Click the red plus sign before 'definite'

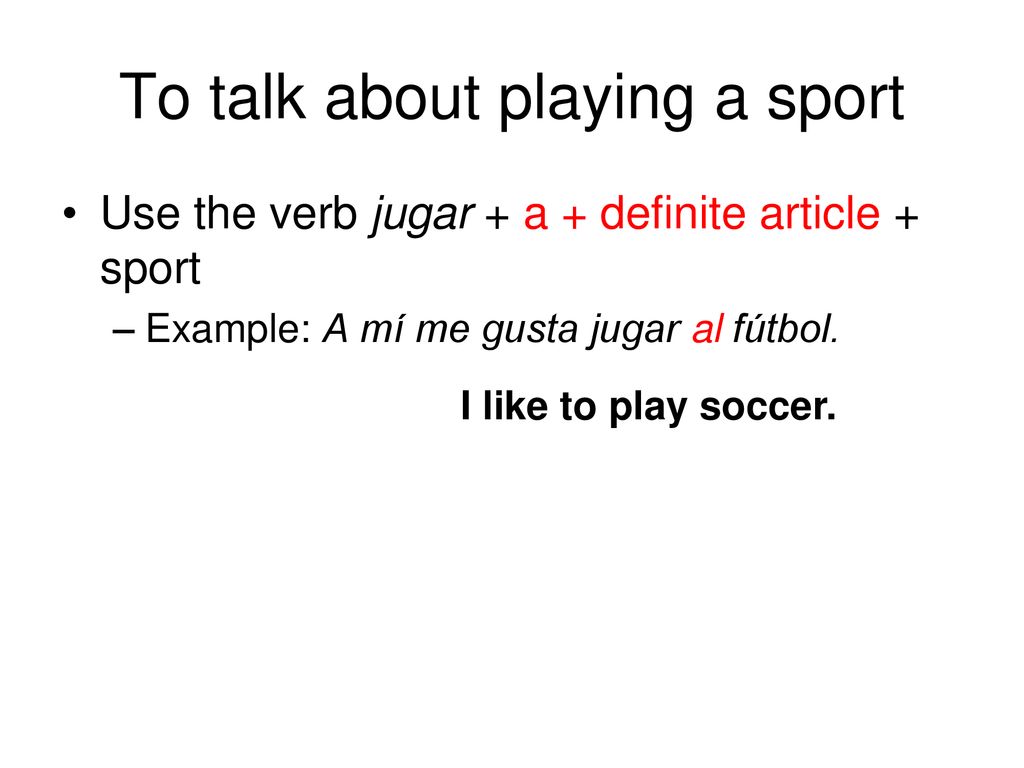[x=573, y=218]
